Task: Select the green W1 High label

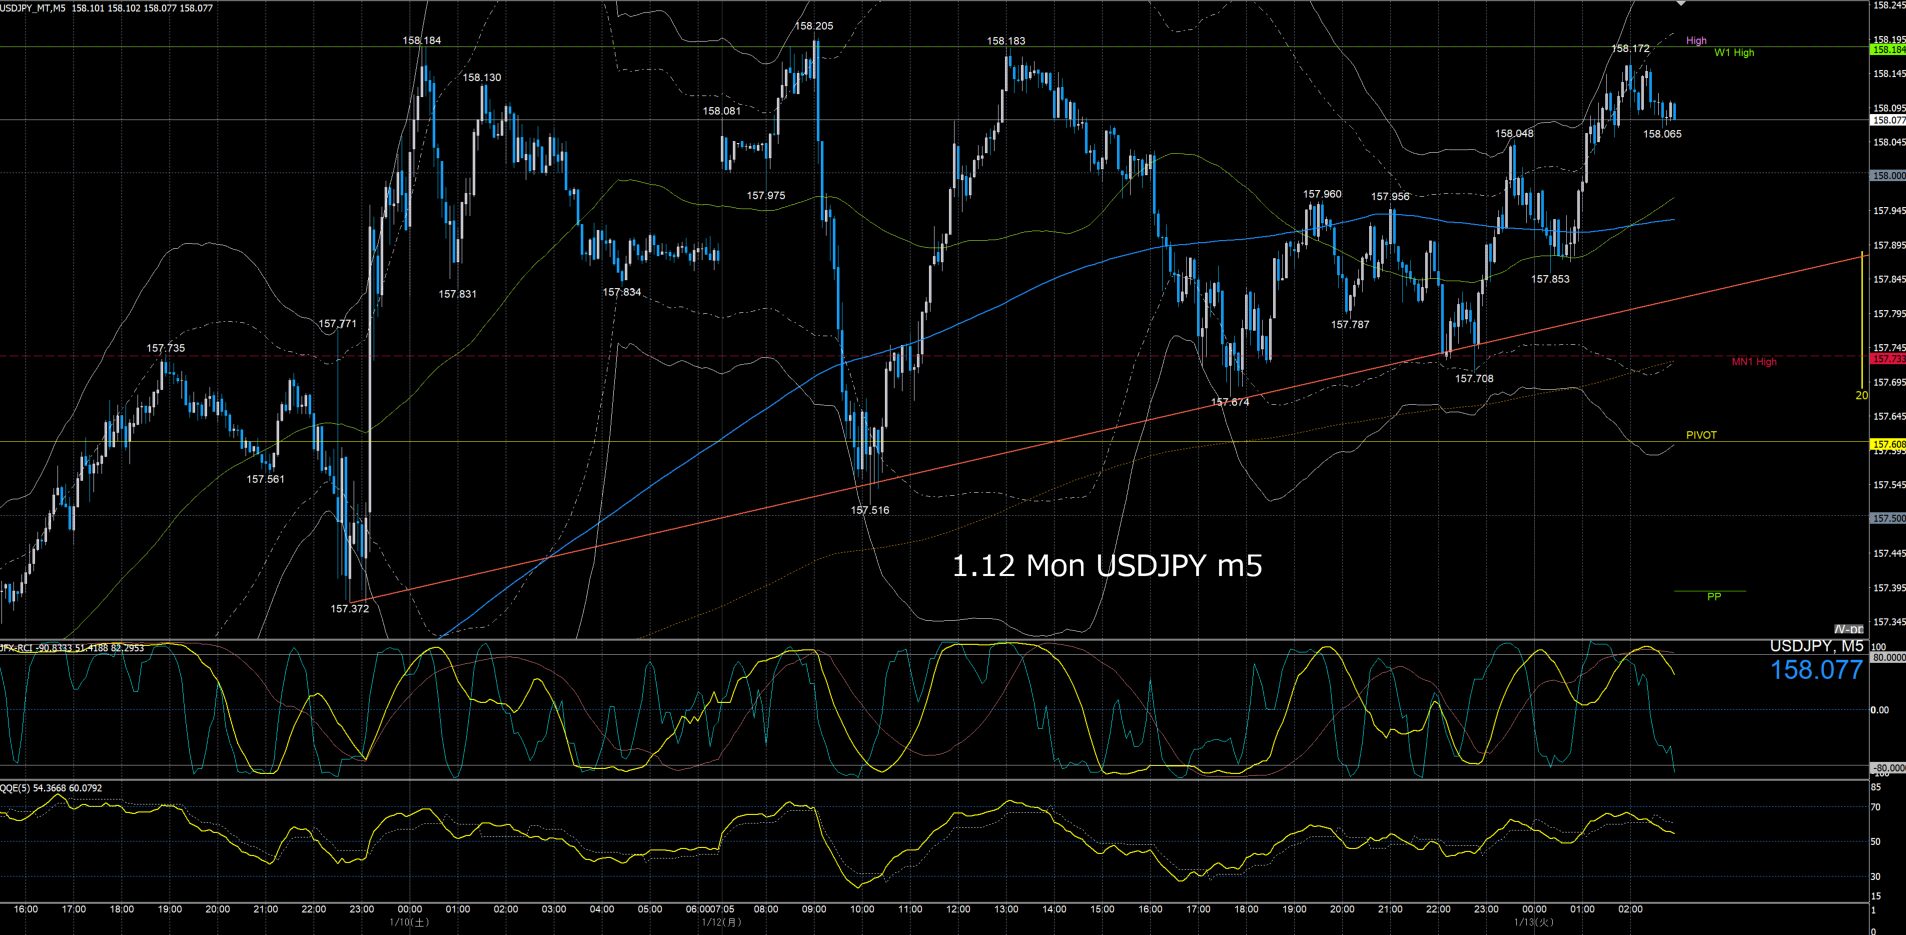Action: (x=1734, y=53)
